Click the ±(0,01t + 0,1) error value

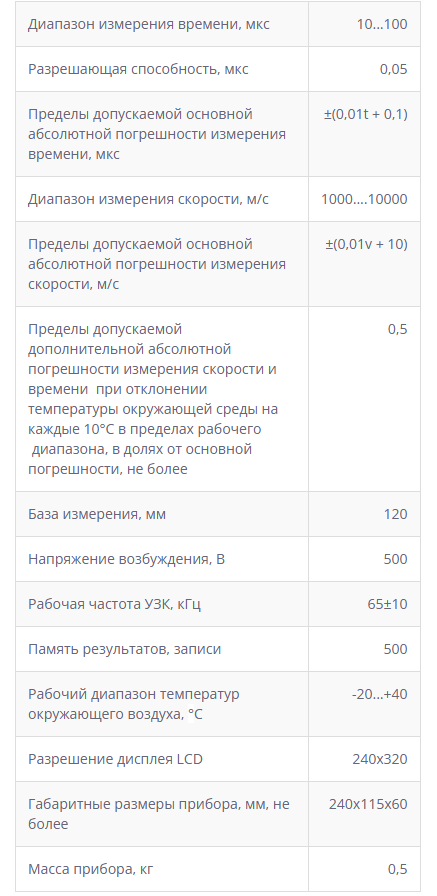point(366,114)
